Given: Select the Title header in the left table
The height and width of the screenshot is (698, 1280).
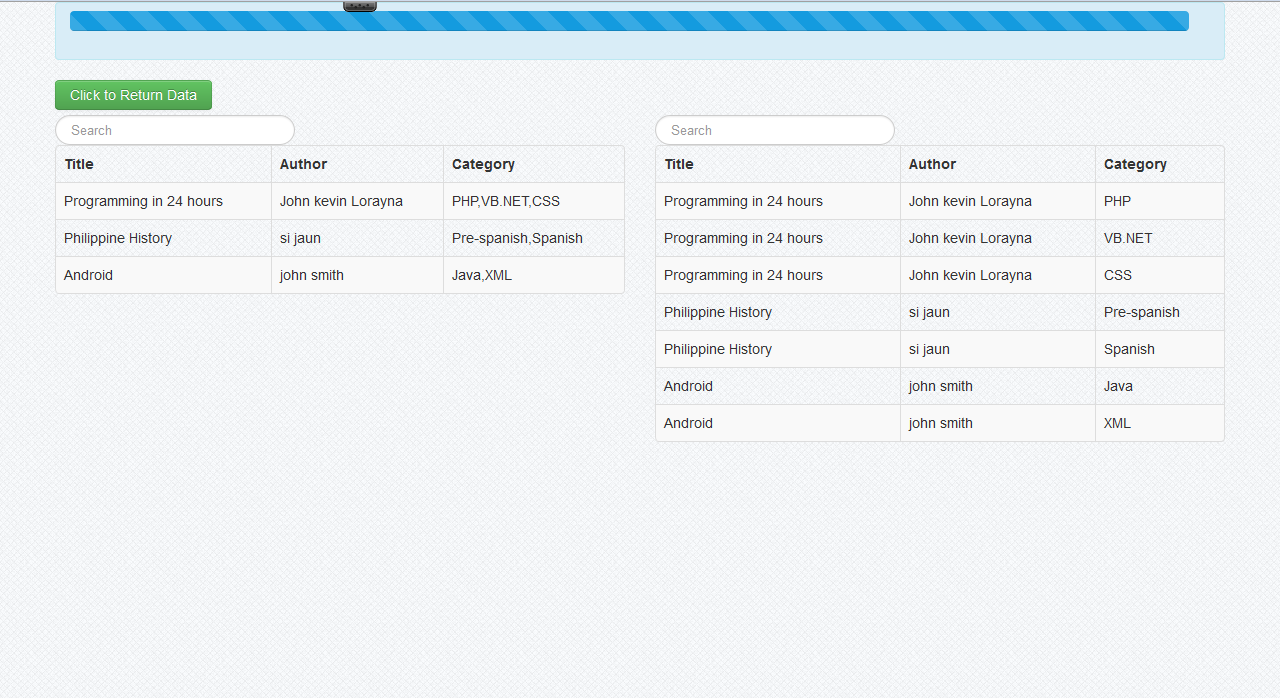Looking at the screenshot, I should coord(79,164).
